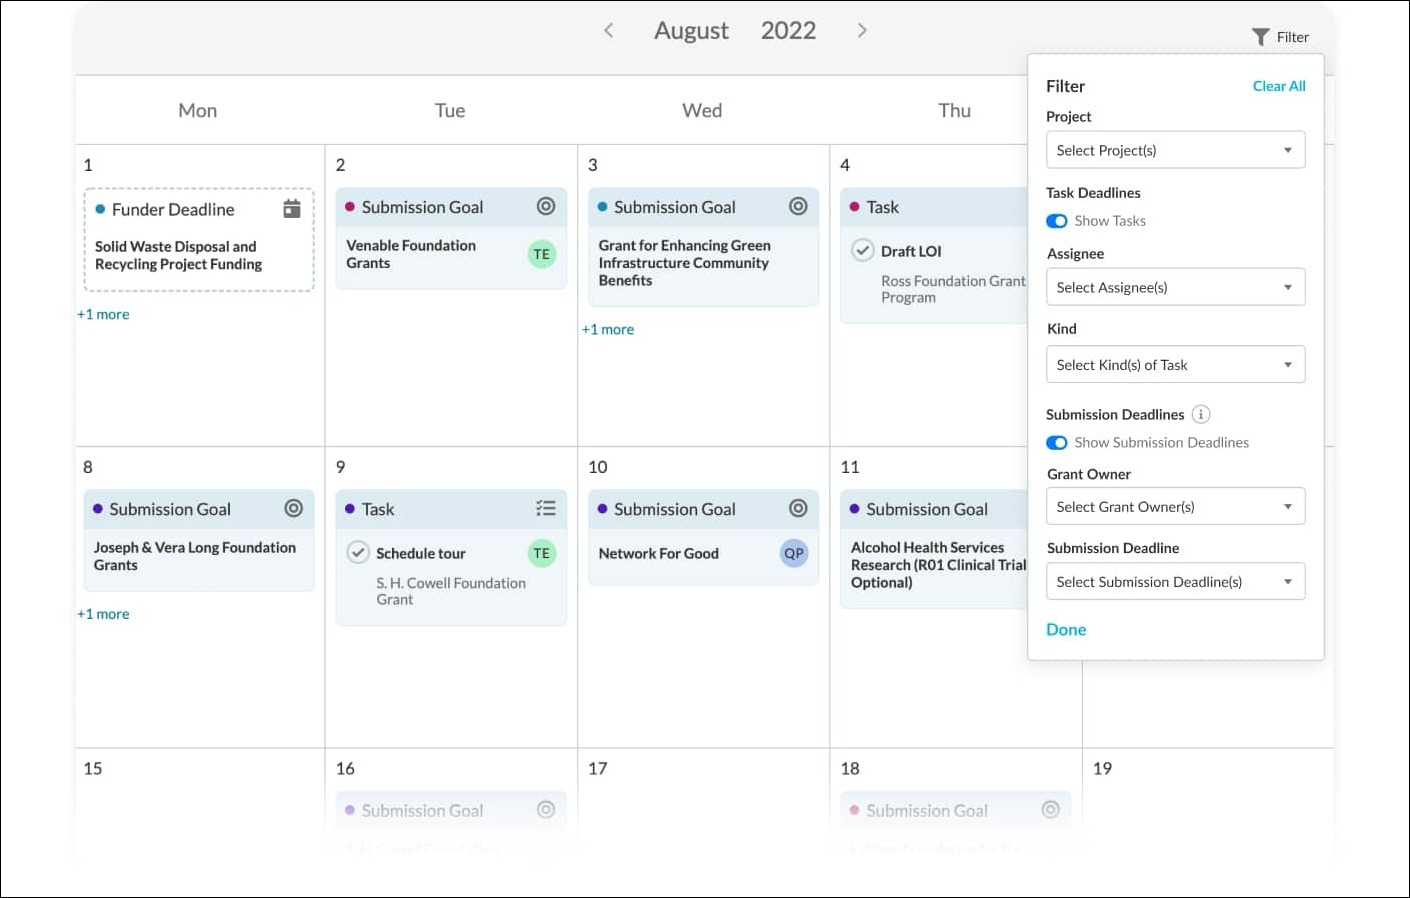Open the Select Grant Owner(s) dropdown
1410x898 pixels.
pyautogui.click(x=1175, y=506)
